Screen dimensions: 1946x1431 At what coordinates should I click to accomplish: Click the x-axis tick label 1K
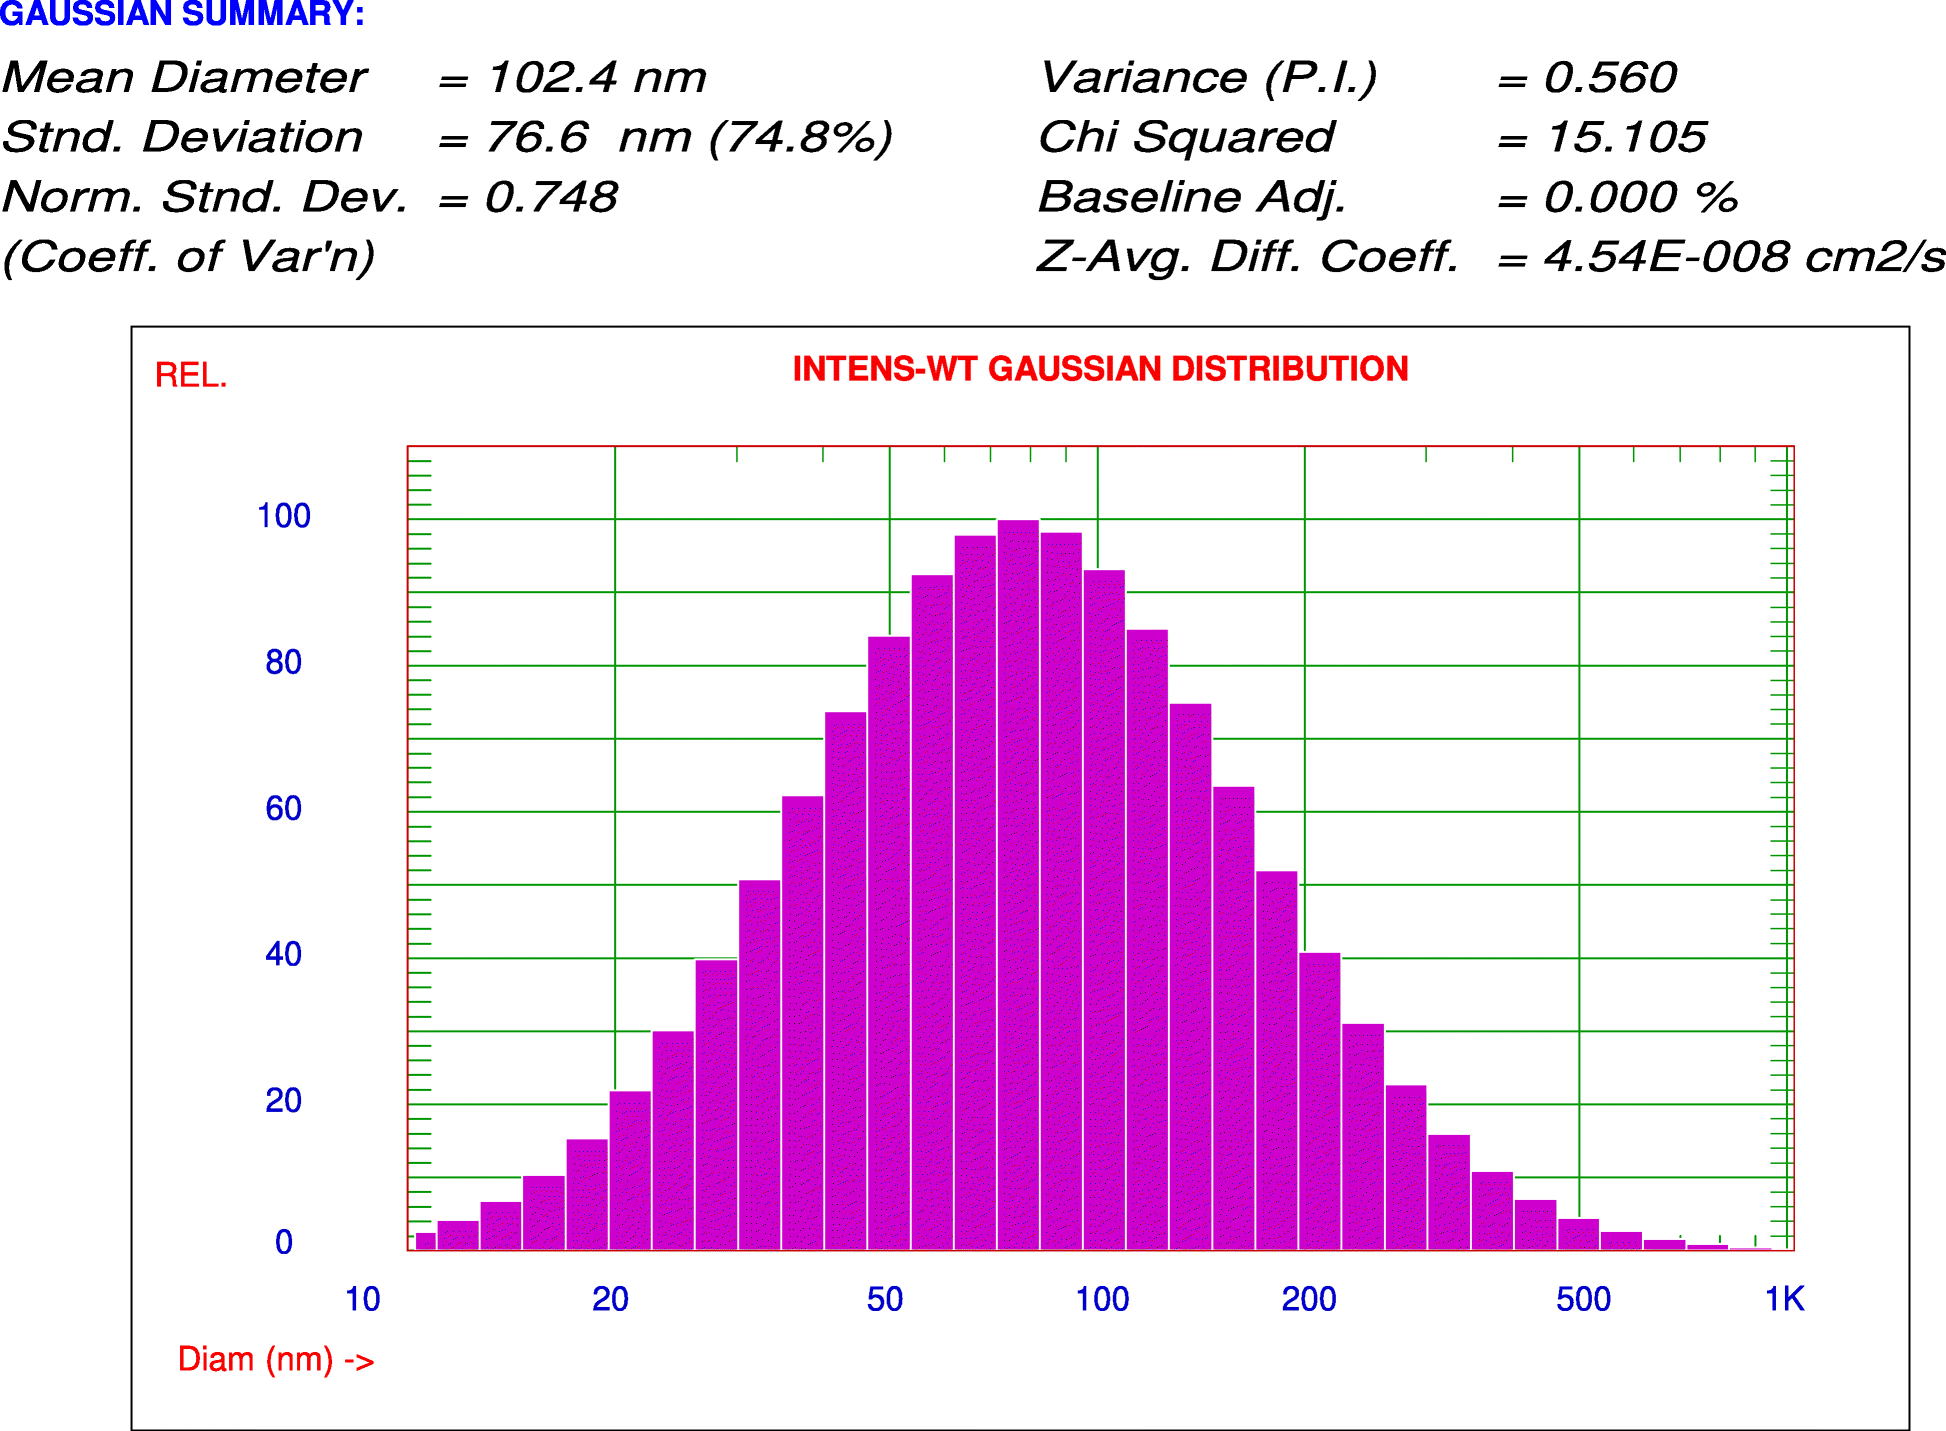(1785, 1299)
